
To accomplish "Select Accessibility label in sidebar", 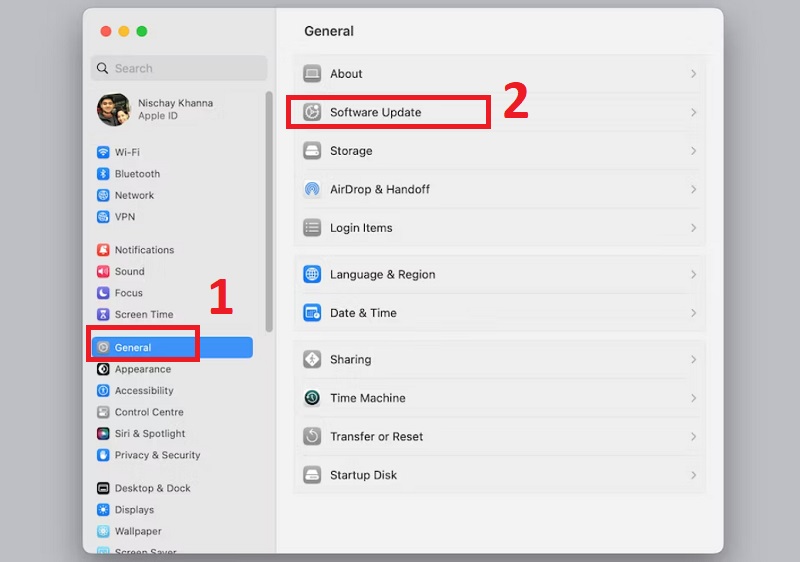I will [144, 391].
